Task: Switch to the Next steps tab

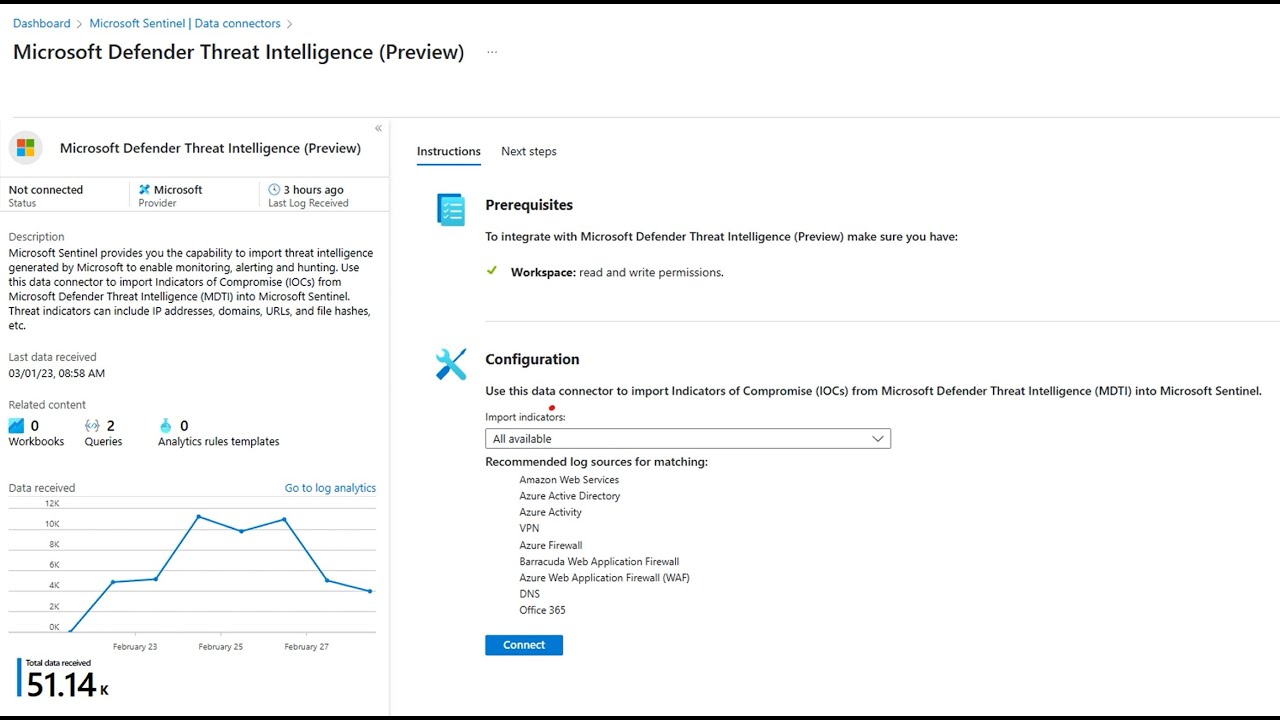Action: [529, 152]
